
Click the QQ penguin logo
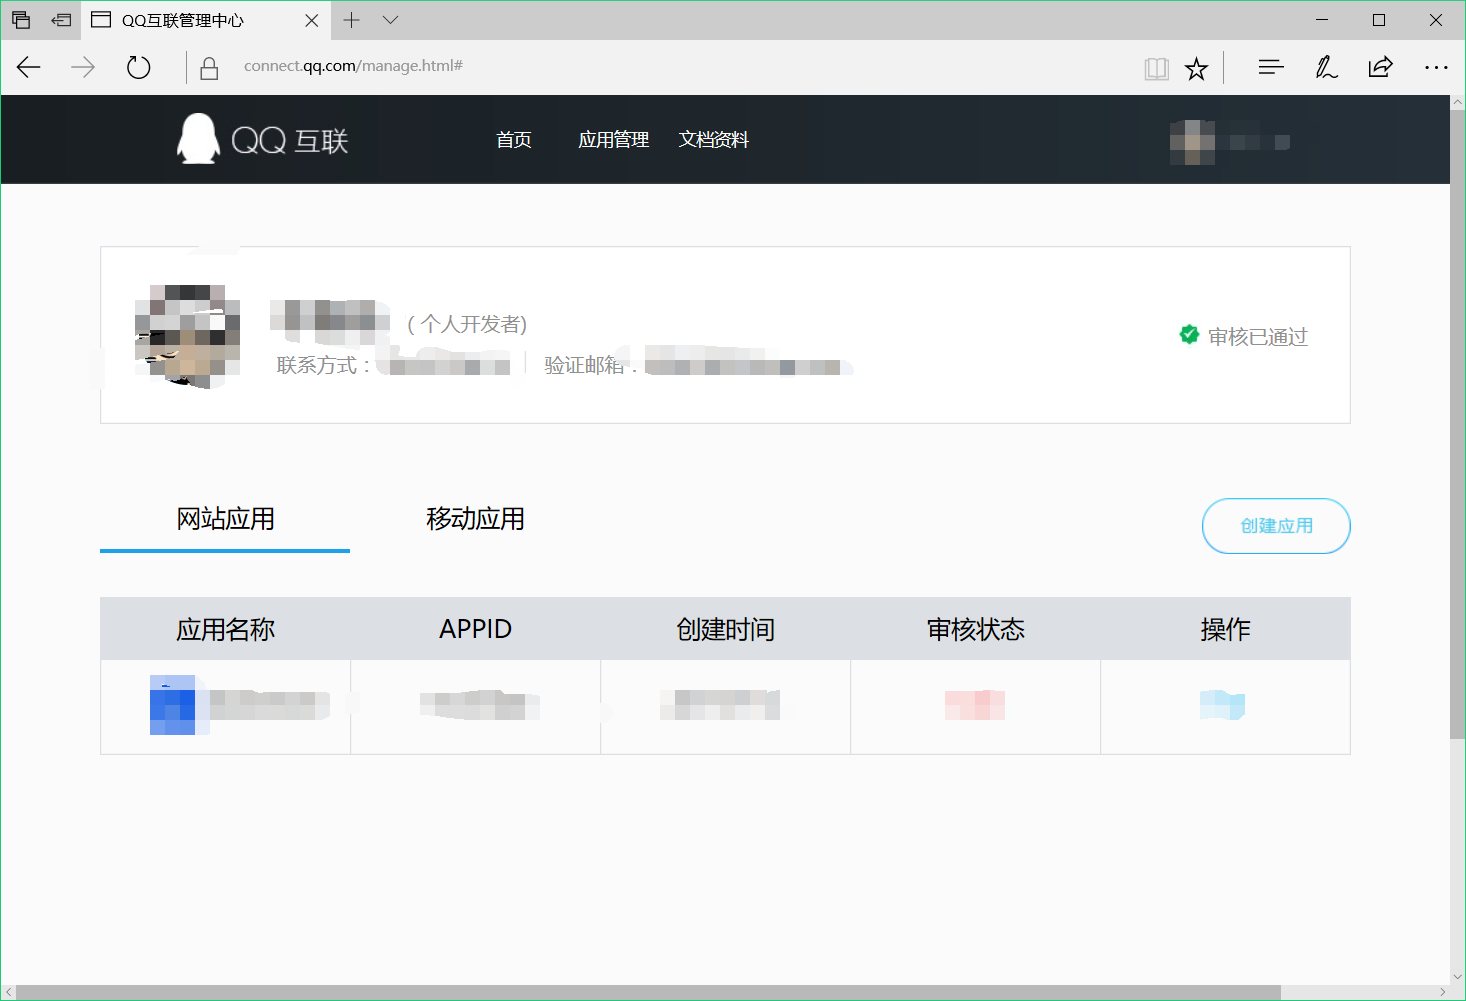198,139
